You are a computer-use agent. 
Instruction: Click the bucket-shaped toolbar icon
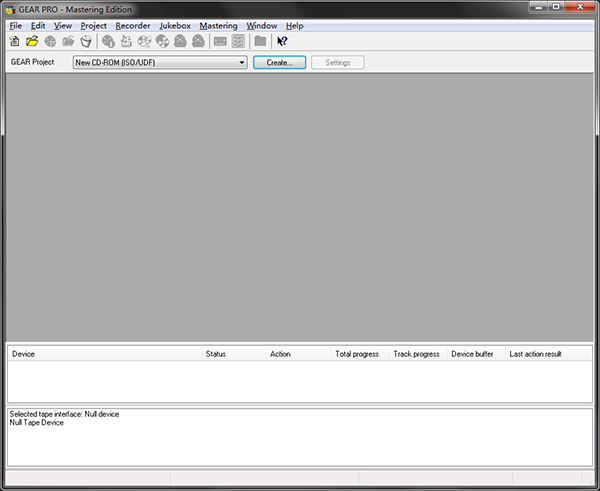[86, 41]
